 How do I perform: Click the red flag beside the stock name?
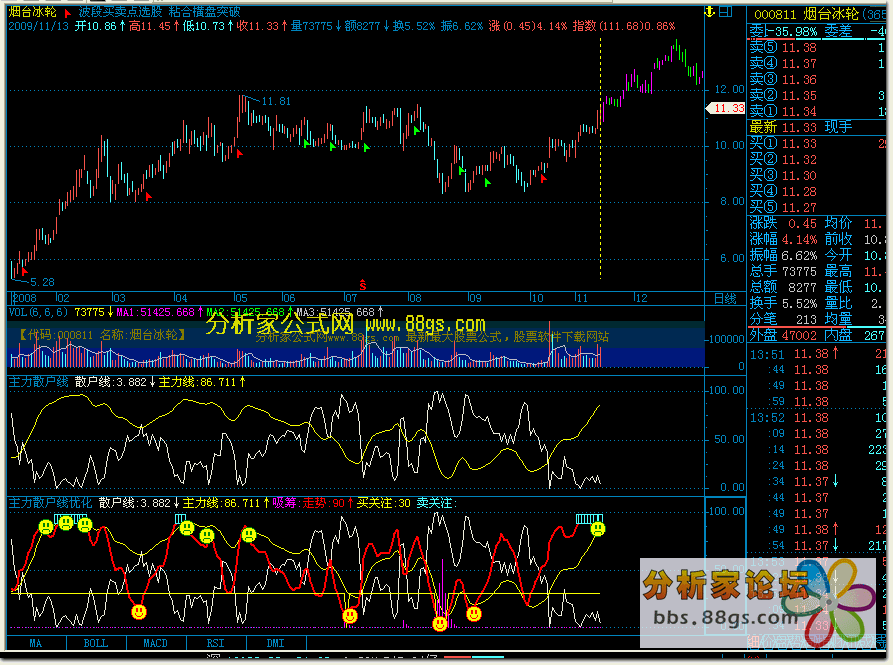point(67,13)
